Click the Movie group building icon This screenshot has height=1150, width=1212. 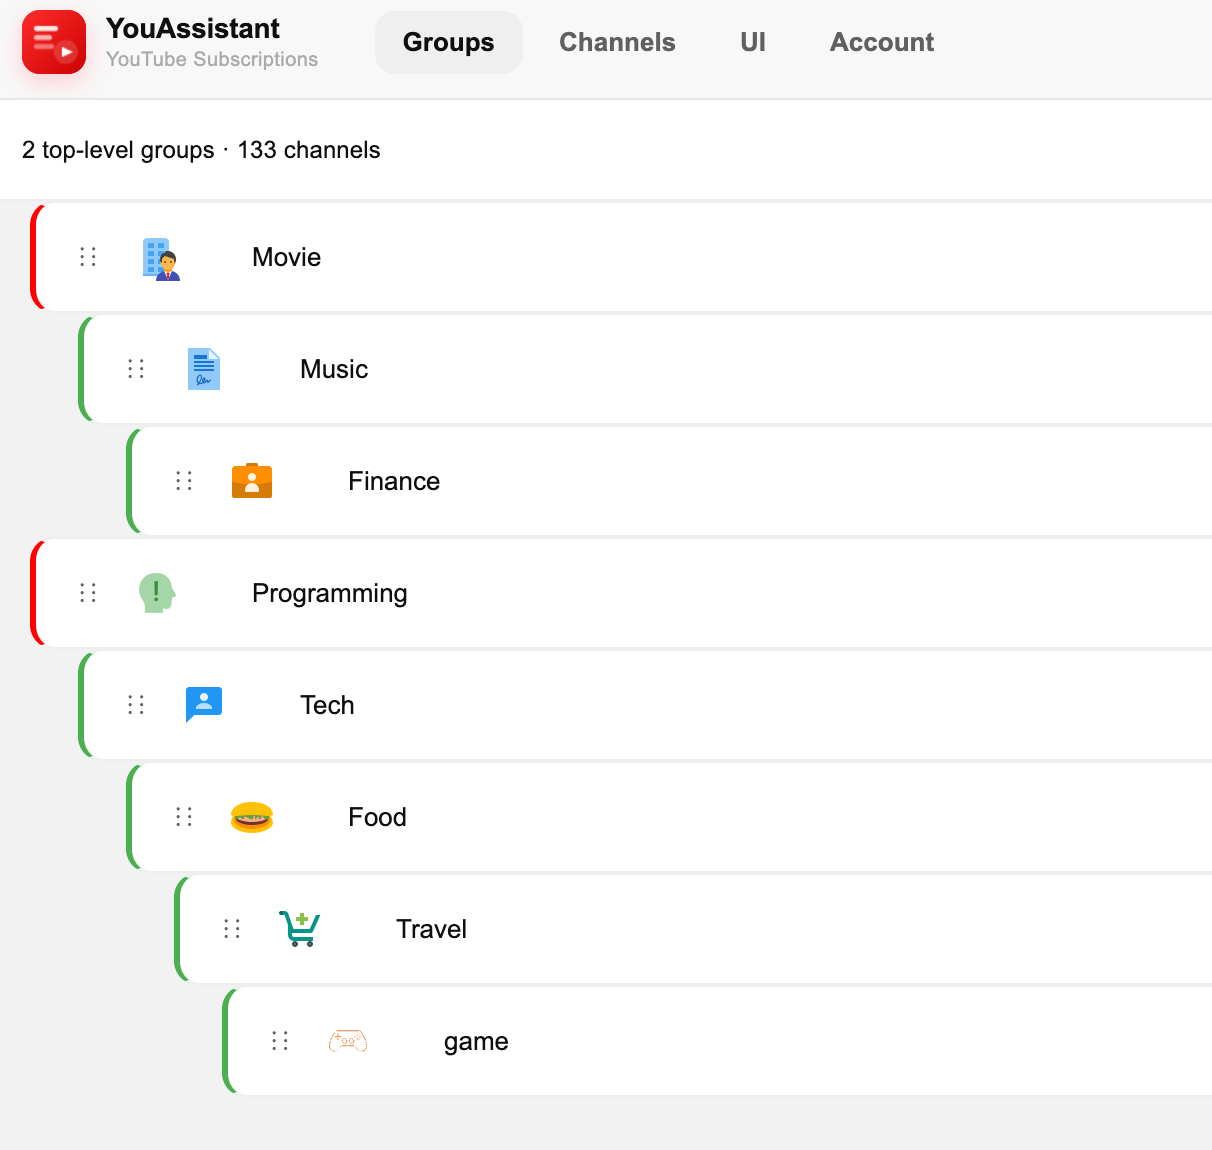161,258
